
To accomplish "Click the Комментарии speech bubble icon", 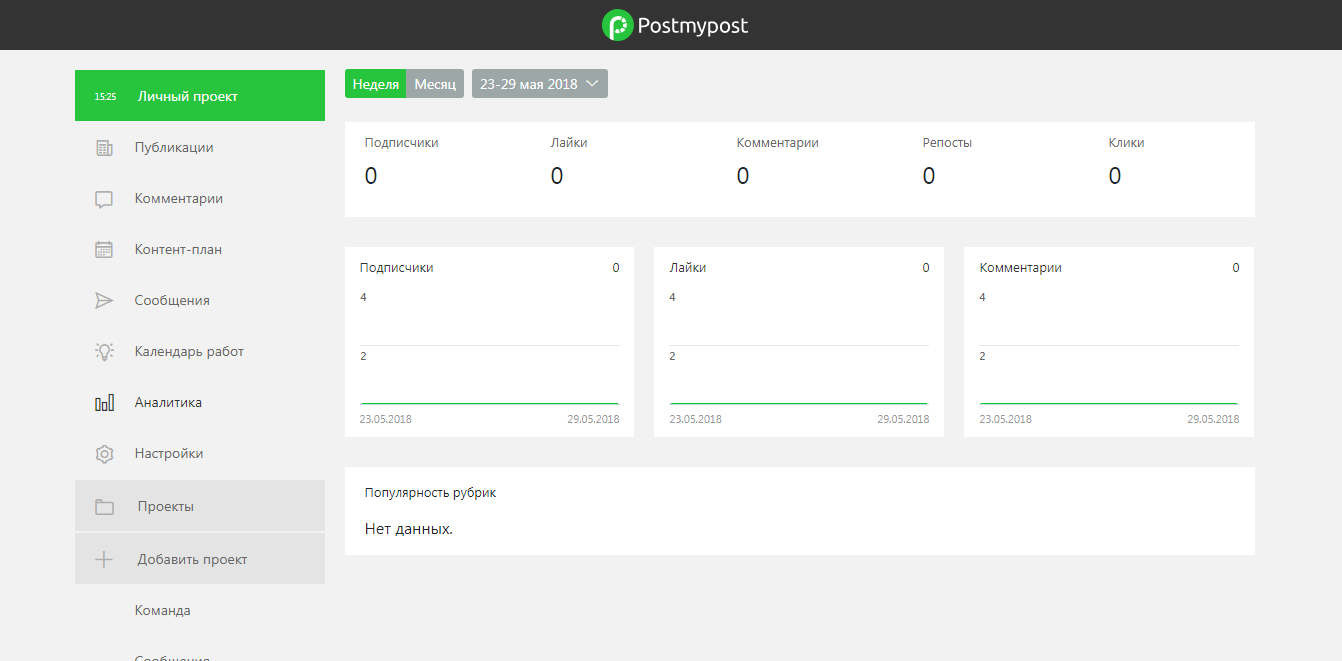I will pyautogui.click(x=104, y=199).
